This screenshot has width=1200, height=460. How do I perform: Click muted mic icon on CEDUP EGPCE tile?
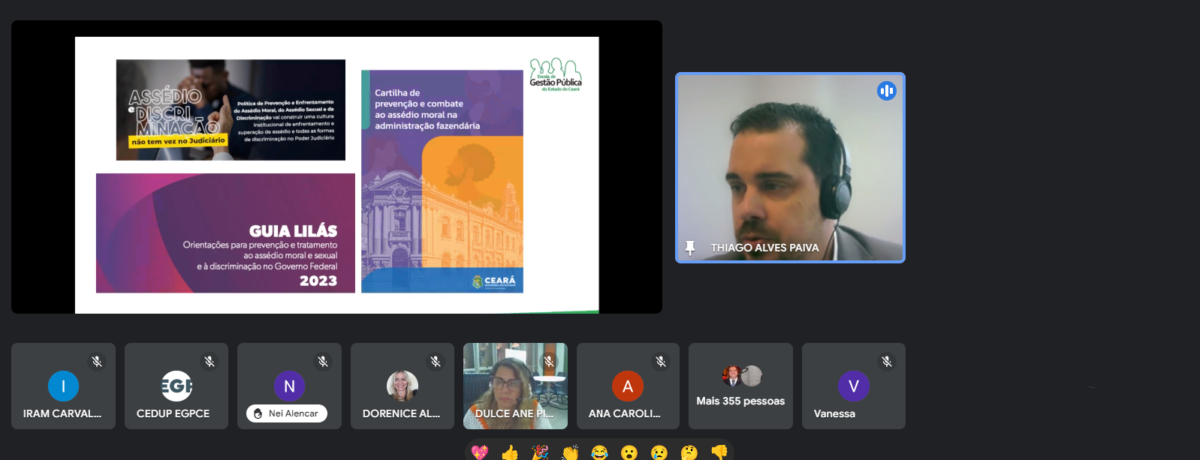pyautogui.click(x=210, y=361)
